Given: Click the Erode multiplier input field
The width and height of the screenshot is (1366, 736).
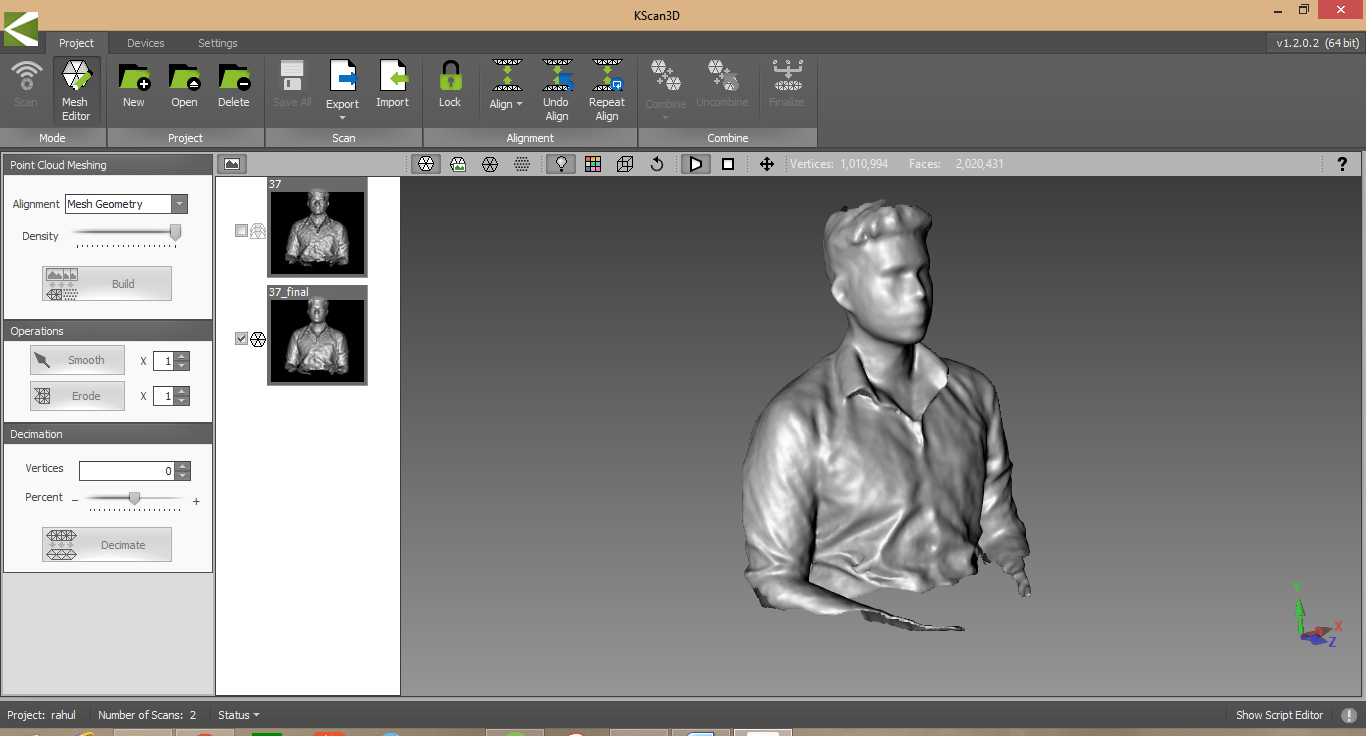Looking at the screenshot, I should click(x=164, y=397).
